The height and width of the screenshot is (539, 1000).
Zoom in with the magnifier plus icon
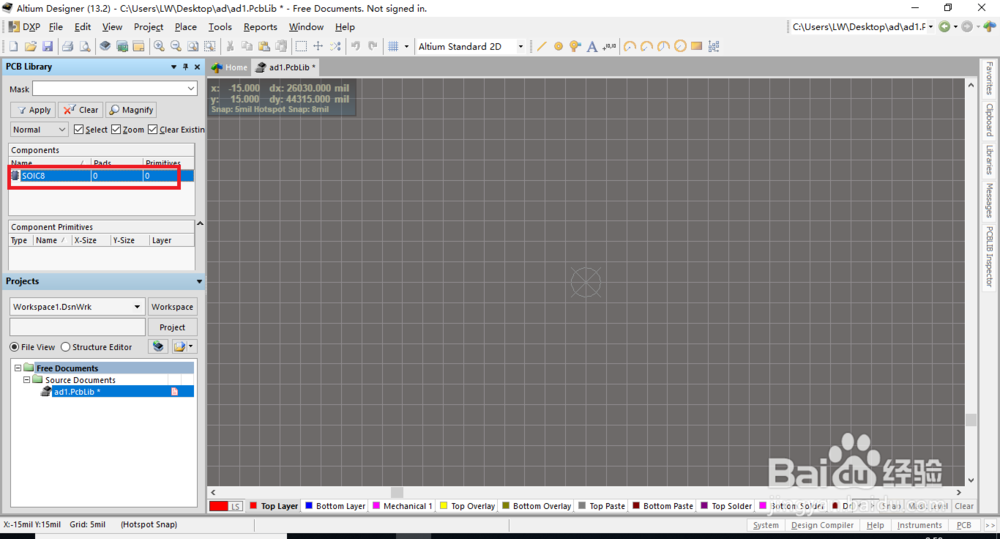click(159, 46)
